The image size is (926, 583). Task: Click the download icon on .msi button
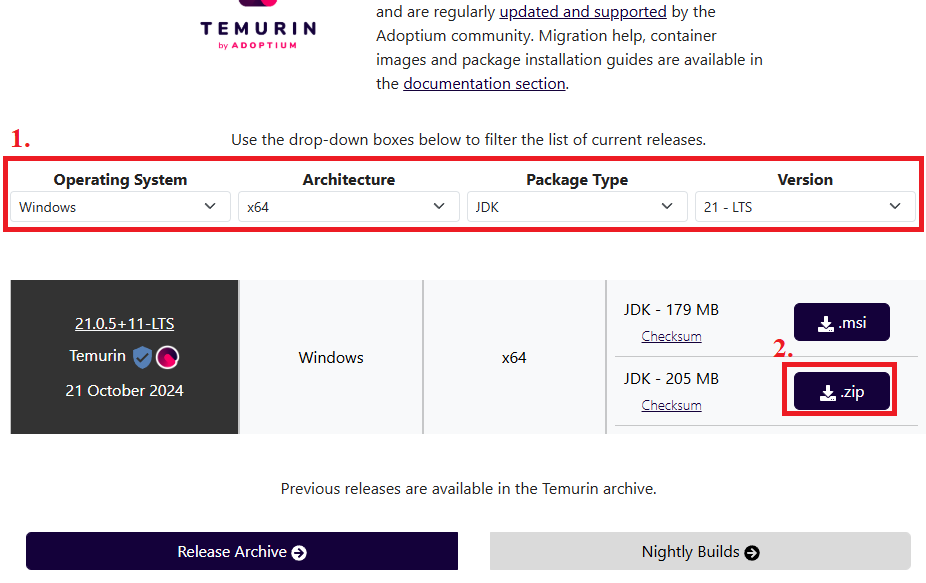pyautogui.click(x=826, y=324)
